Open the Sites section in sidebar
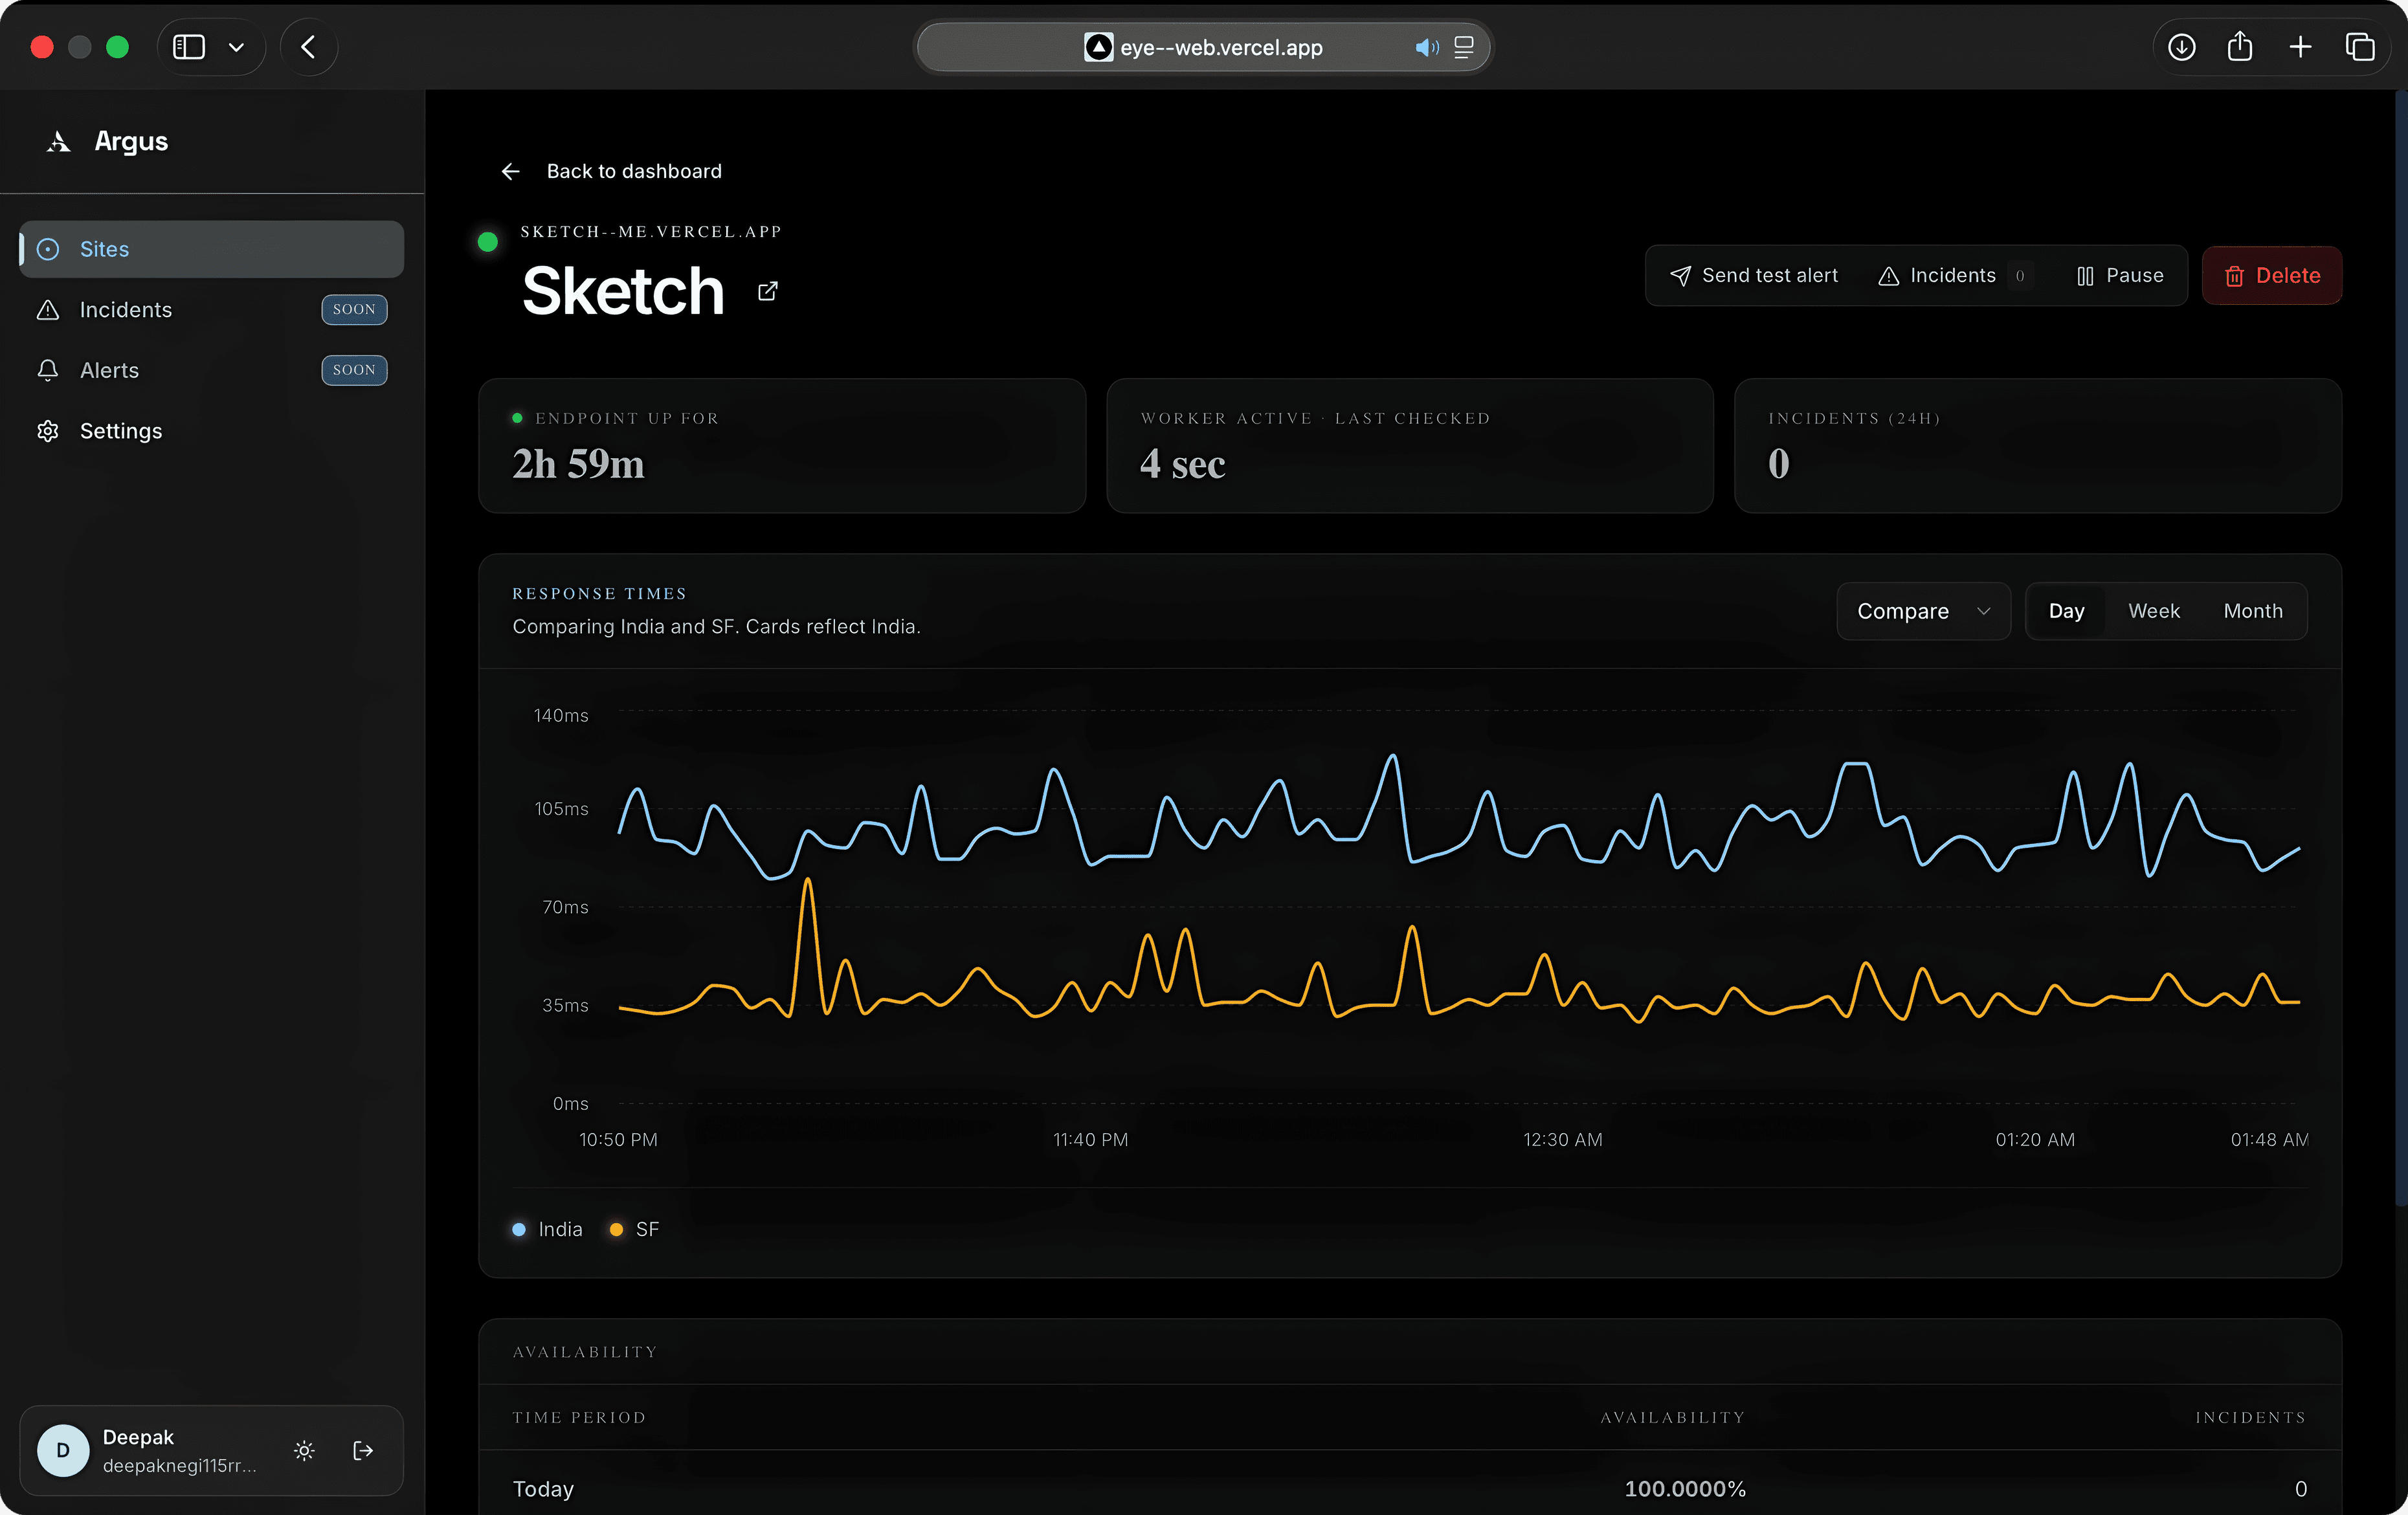This screenshot has width=2408, height=1515. point(211,249)
